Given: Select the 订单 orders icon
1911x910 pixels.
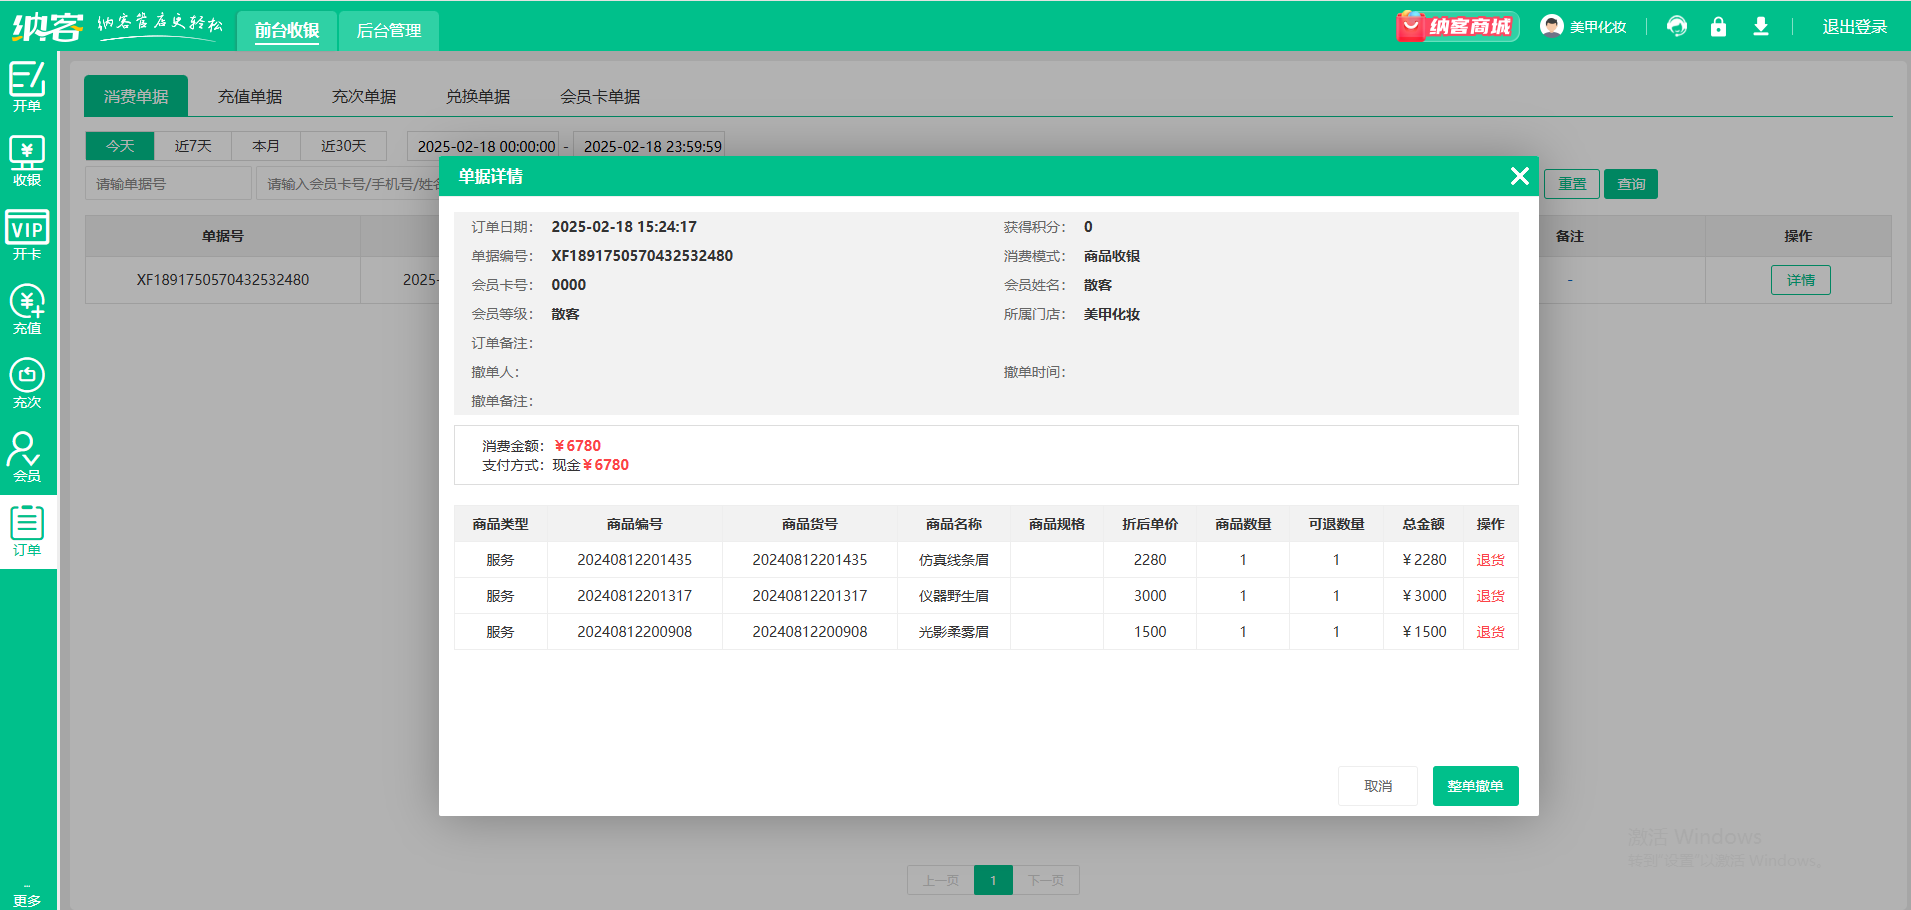Looking at the screenshot, I should point(27,531).
